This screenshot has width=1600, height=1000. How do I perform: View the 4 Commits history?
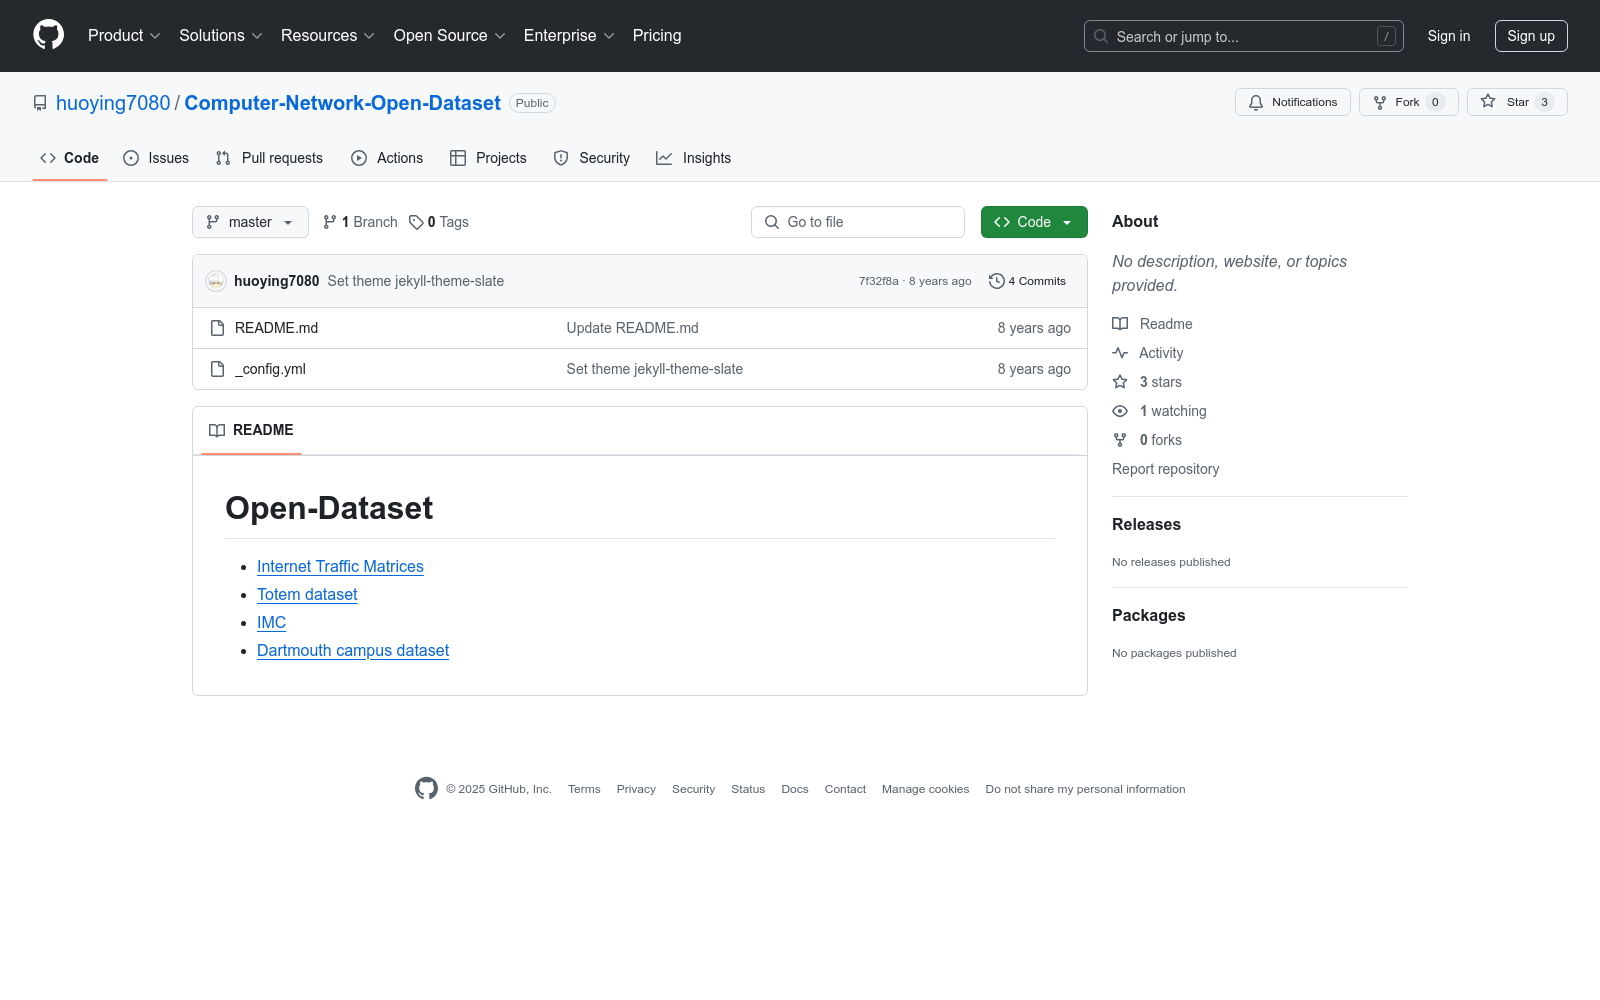click(x=1027, y=281)
